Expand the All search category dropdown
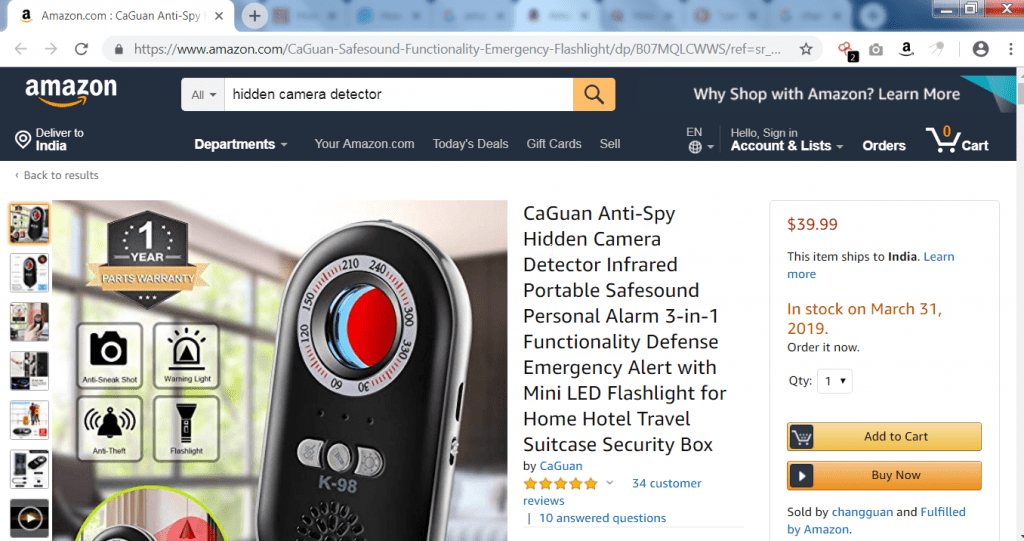This screenshot has width=1024, height=541. point(203,95)
